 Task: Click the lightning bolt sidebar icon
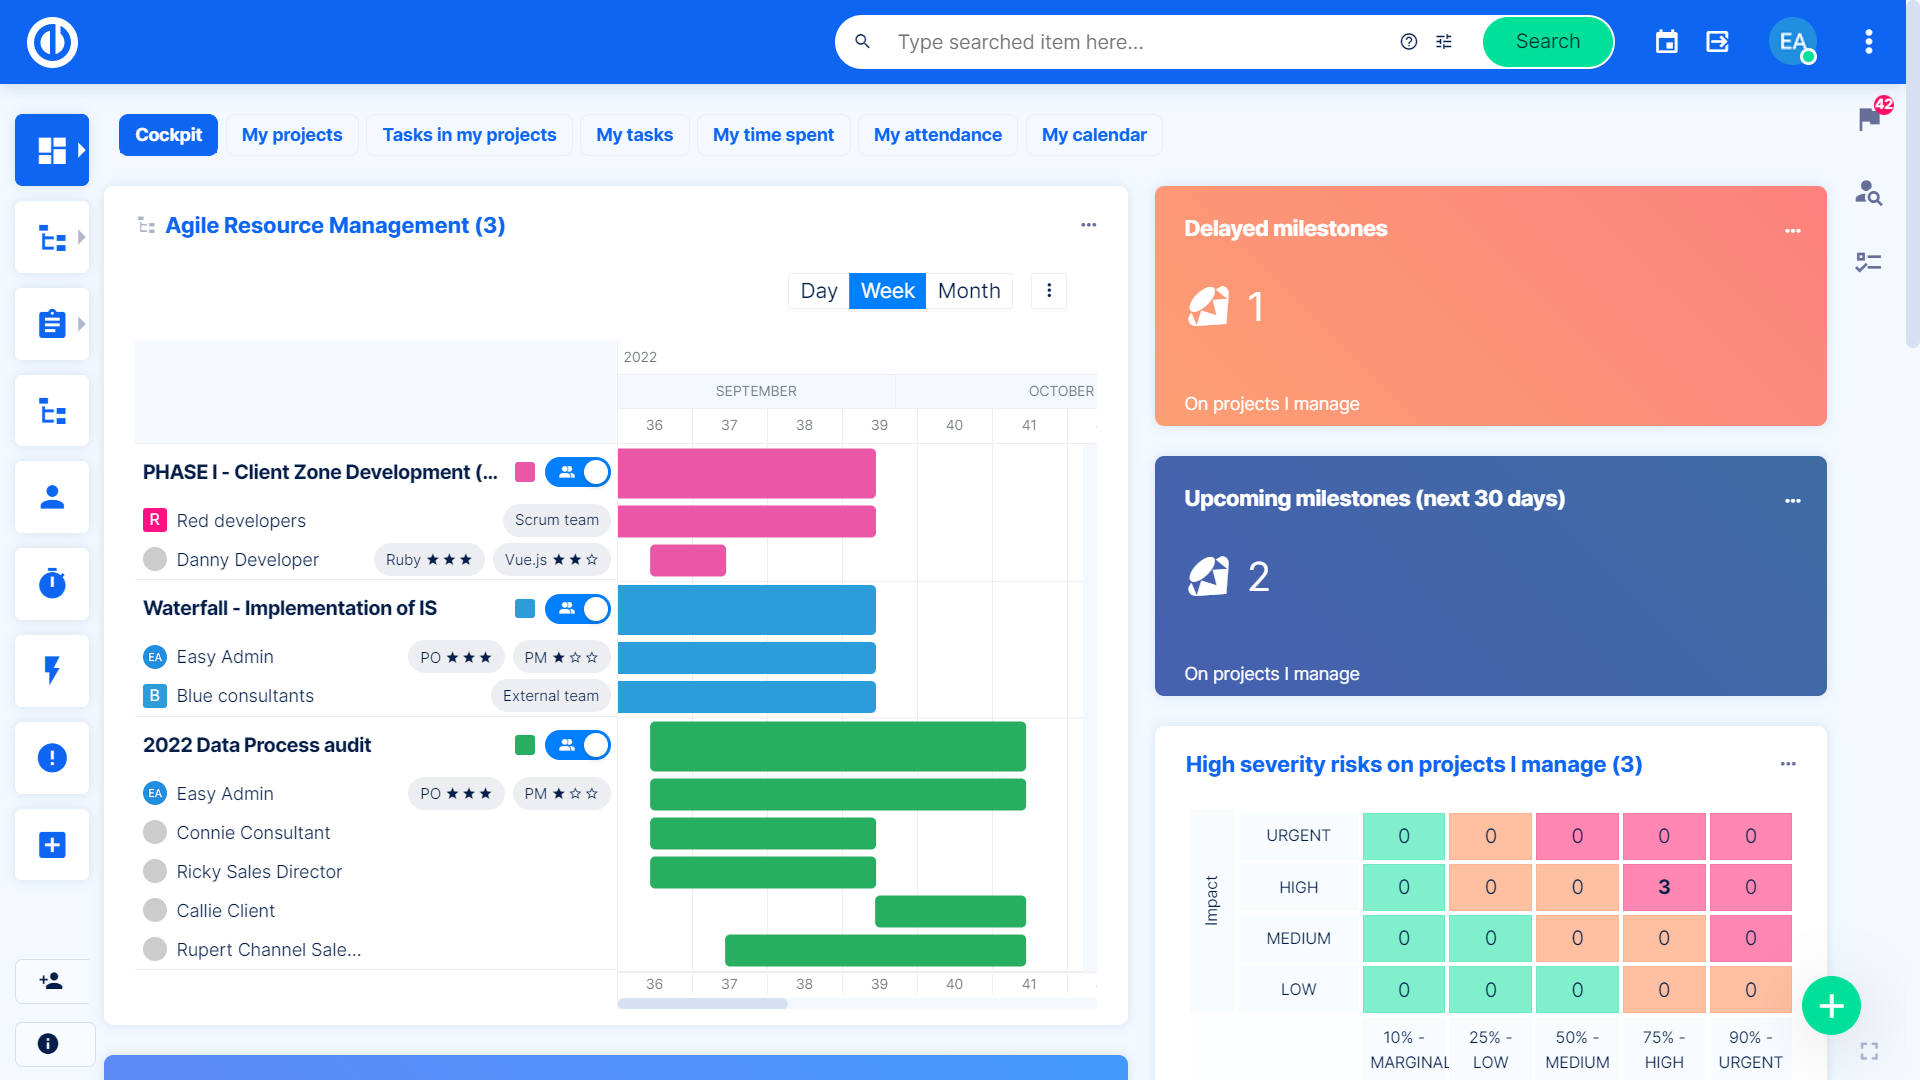point(52,670)
